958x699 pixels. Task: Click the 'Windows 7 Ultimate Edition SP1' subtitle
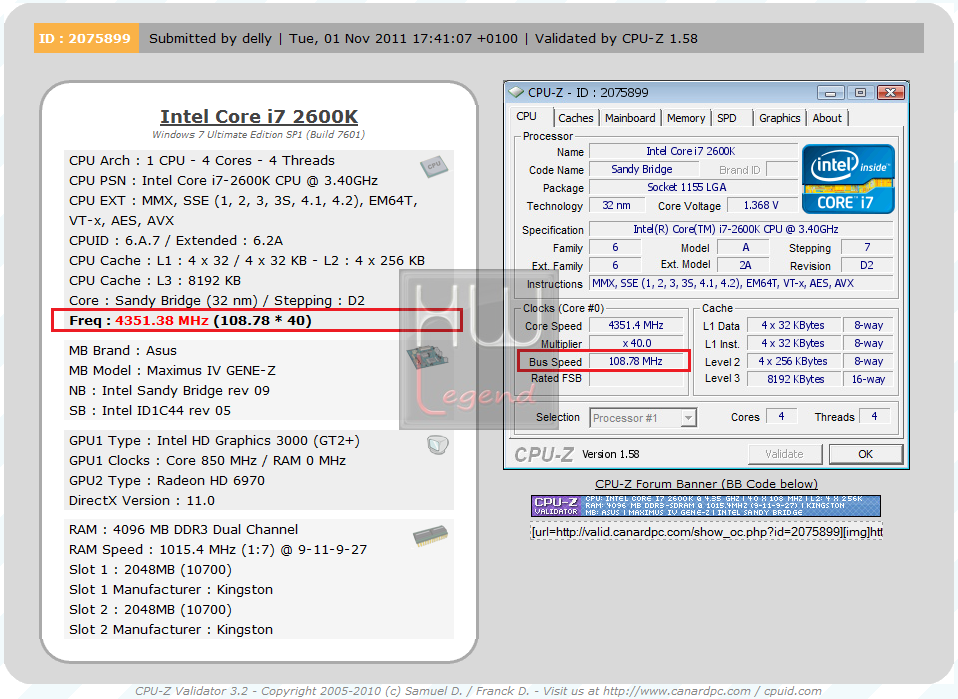tap(258, 134)
